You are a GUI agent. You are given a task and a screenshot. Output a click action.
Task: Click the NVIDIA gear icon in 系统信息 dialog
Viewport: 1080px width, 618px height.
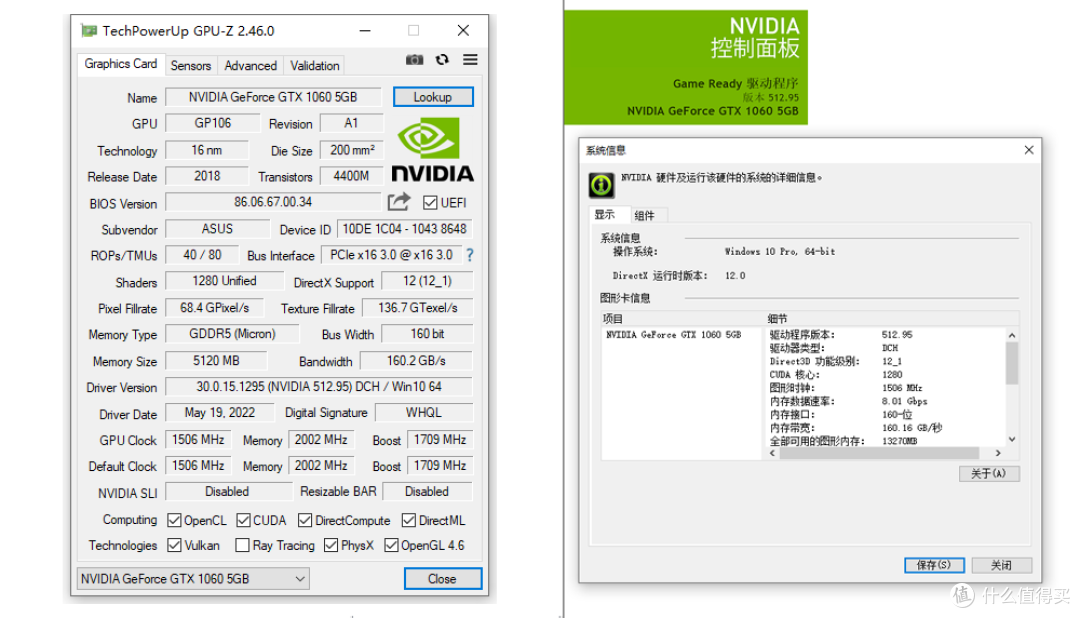601,186
